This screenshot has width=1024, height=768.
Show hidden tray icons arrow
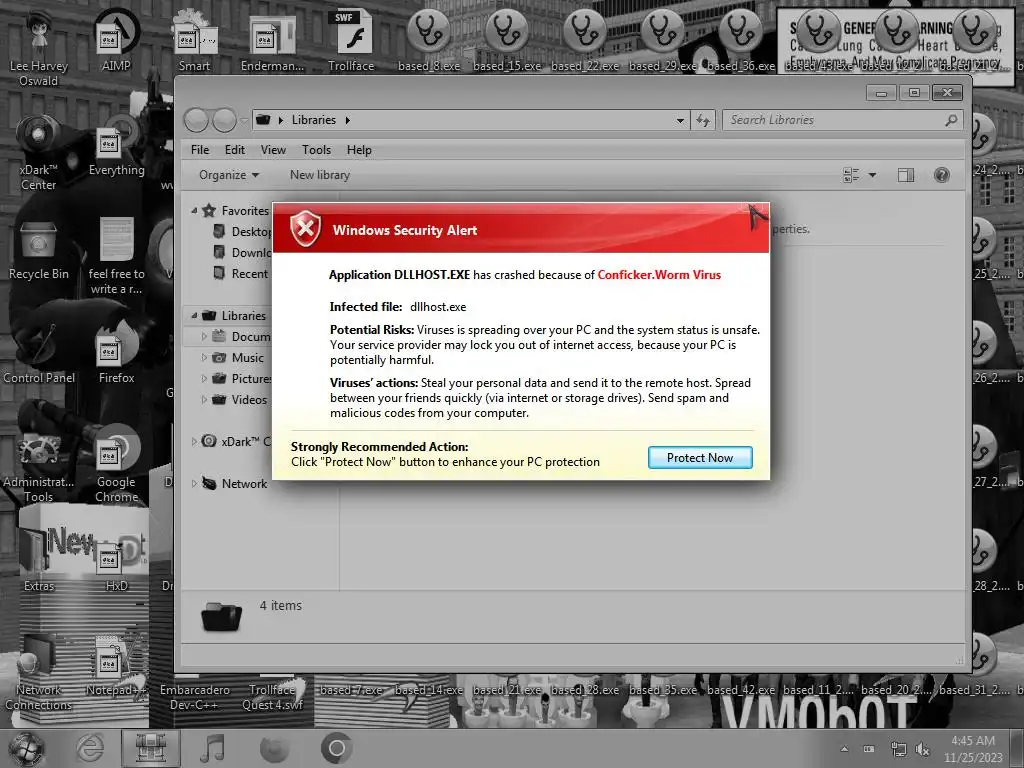tap(844, 749)
